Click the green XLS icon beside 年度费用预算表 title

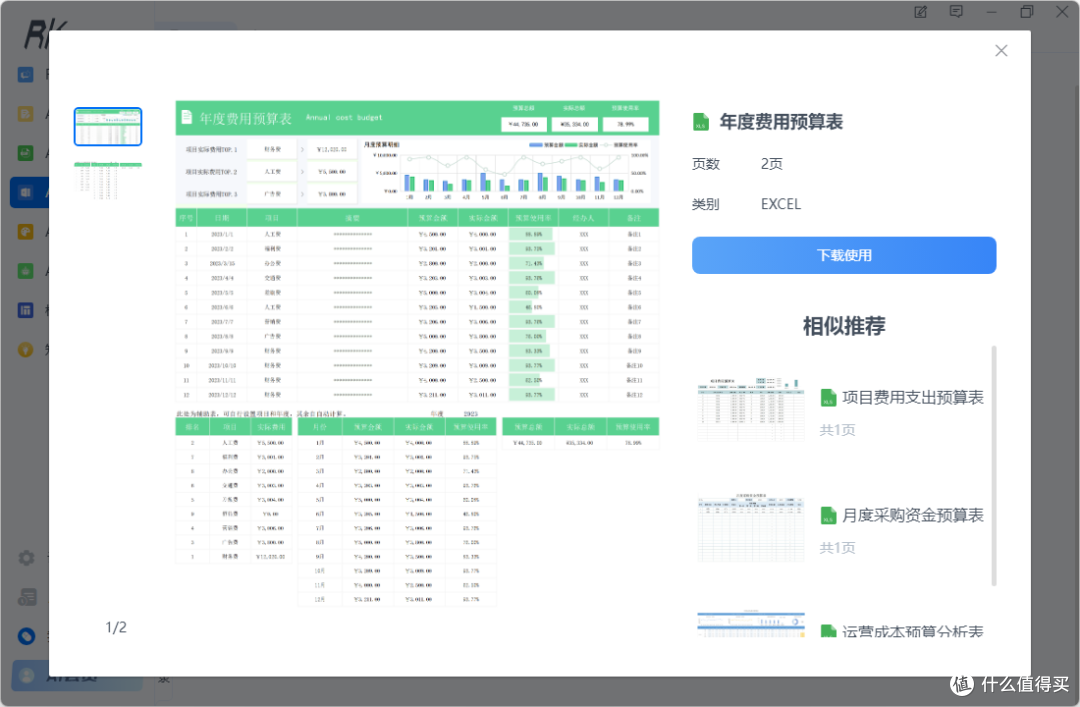click(x=700, y=122)
